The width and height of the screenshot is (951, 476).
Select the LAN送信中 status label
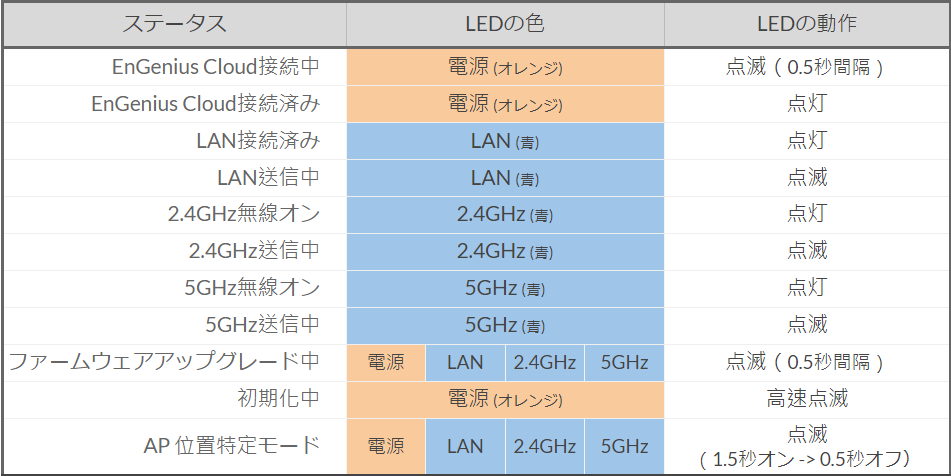(268, 178)
